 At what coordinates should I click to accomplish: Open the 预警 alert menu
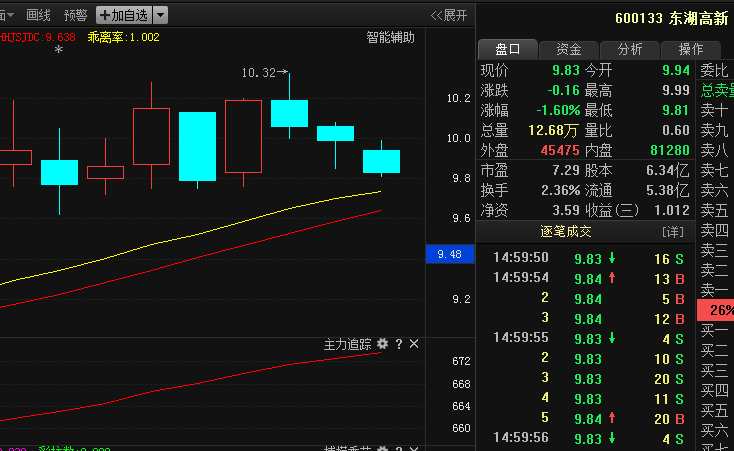click(75, 15)
